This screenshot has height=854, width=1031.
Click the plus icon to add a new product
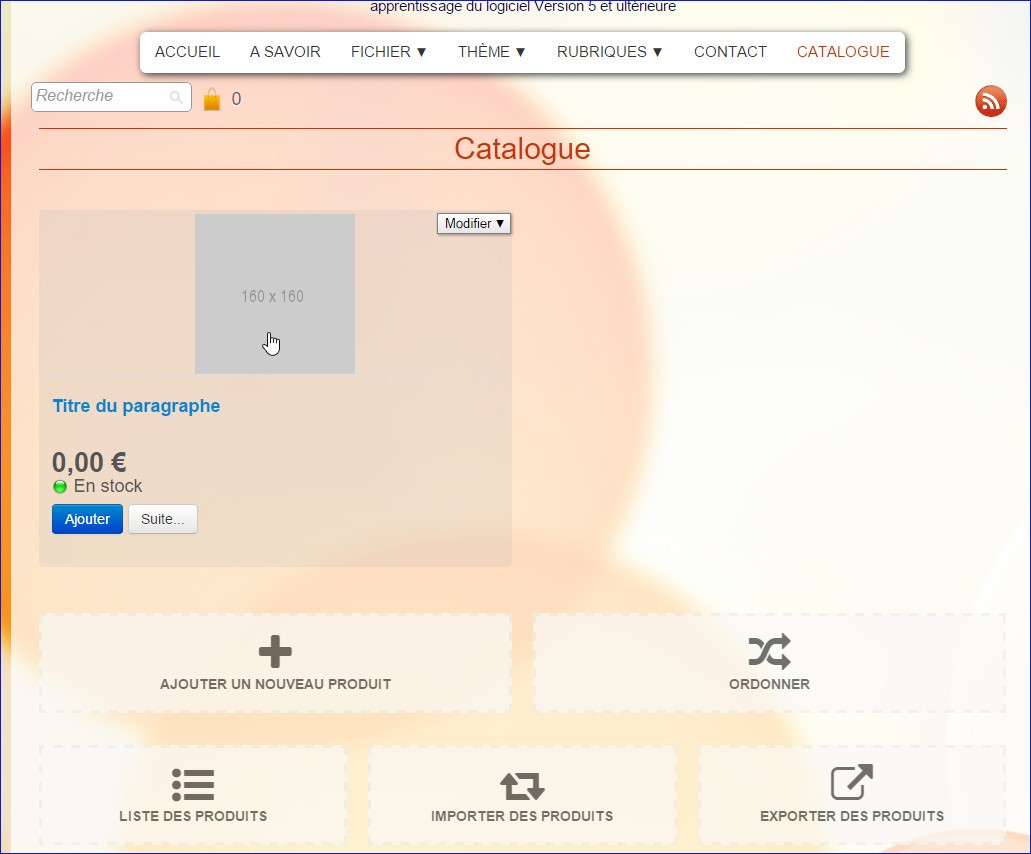[x=275, y=652]
